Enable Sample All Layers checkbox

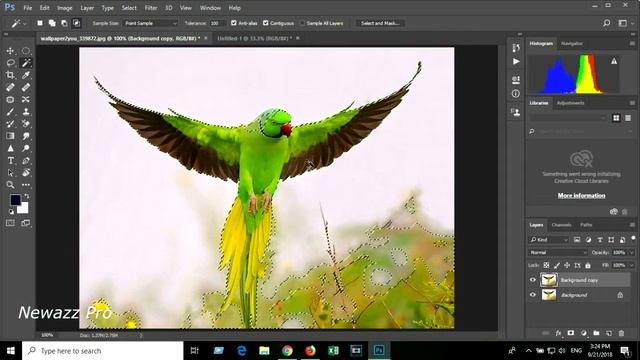tap(302, 23)
